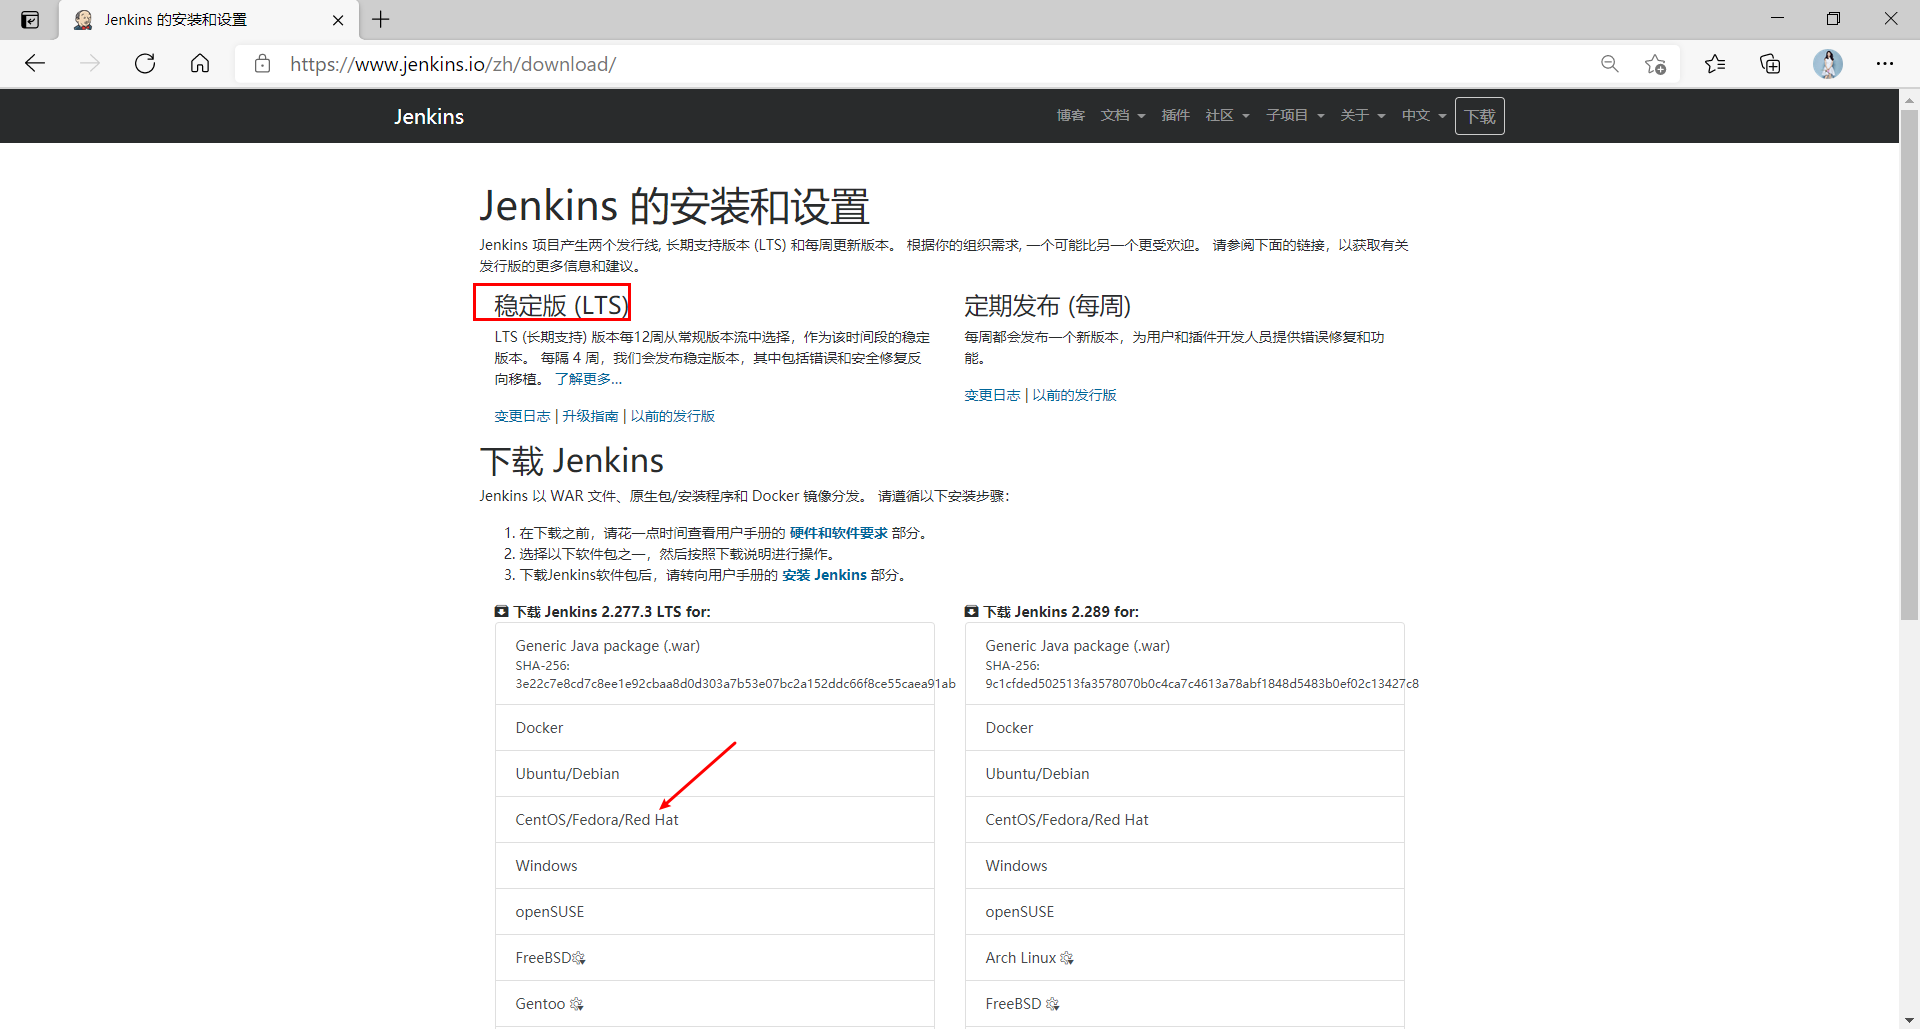
Task: Expand the 文档 dropdown
Action: [x=1123, y=116]
